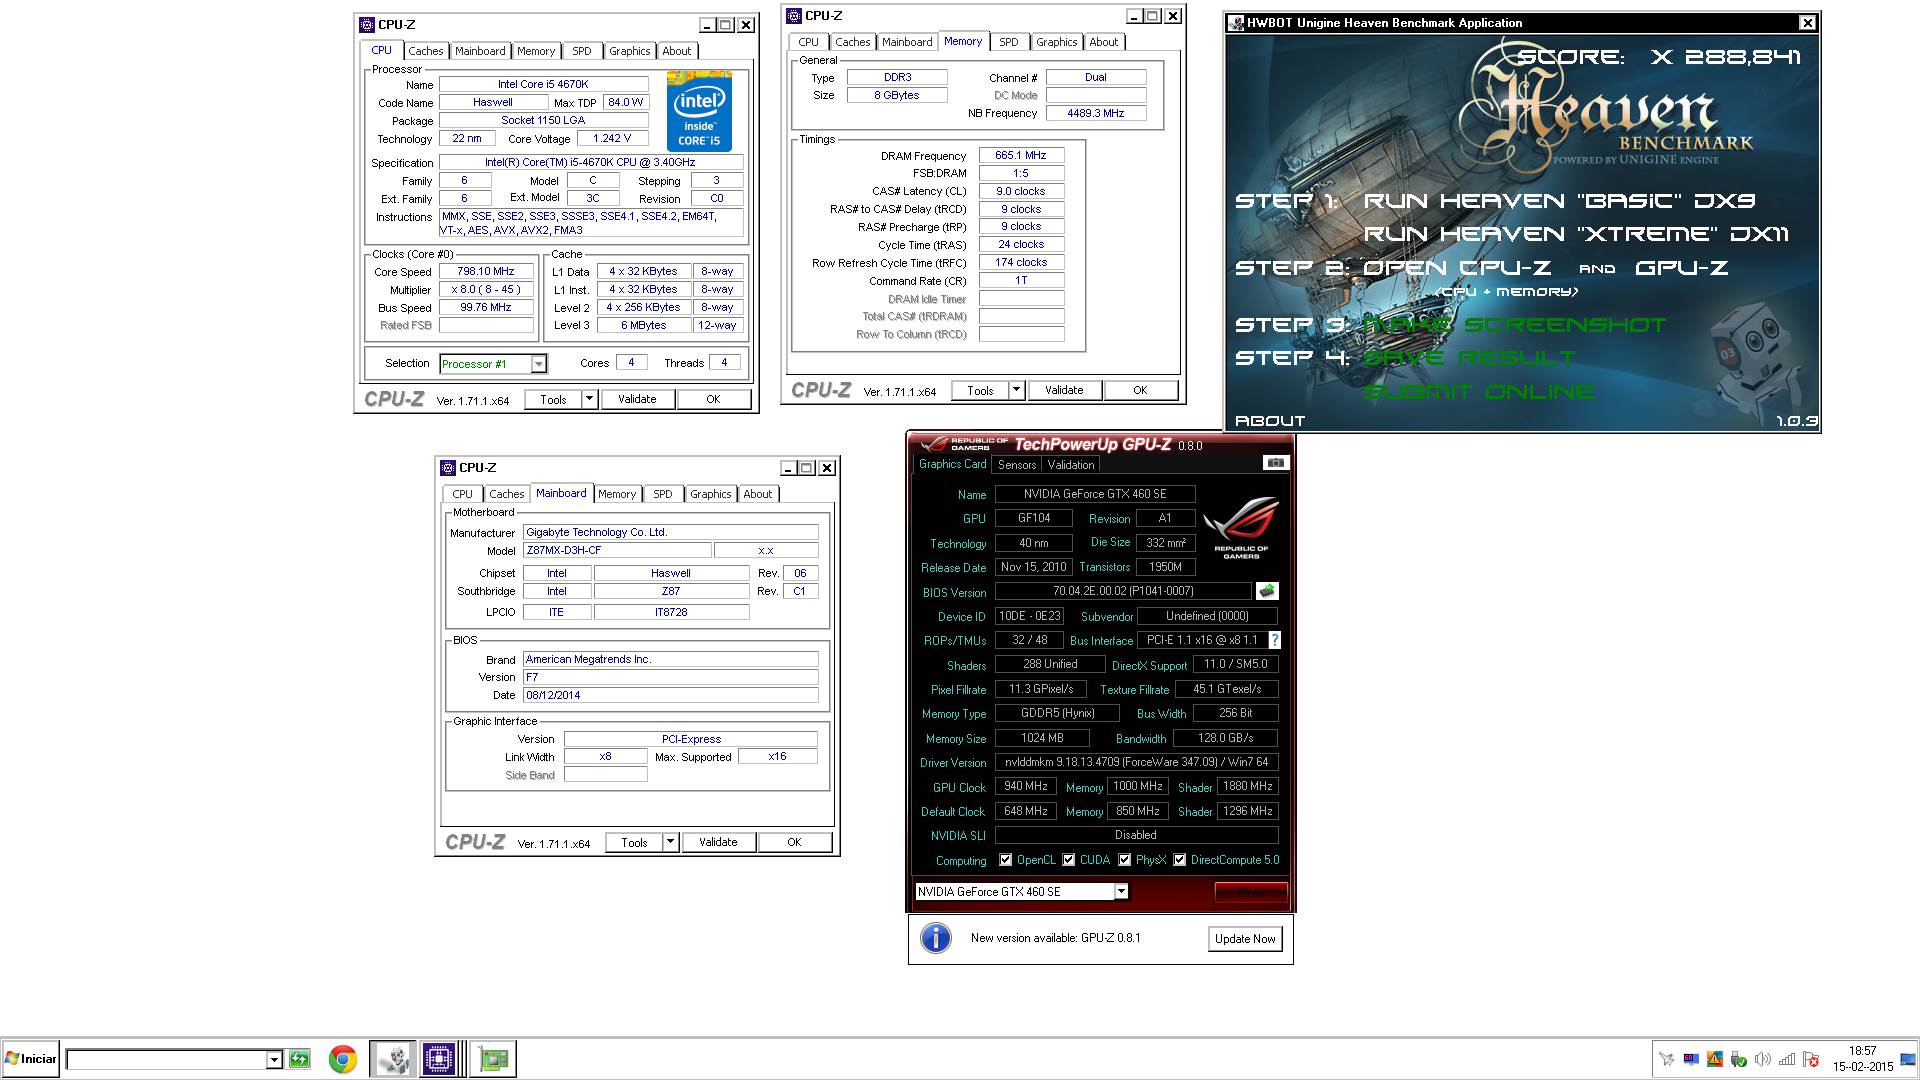Click Validate in CPU-Z CPU window
This screenshot has width=1920, height=1080.
tap(637, 399)
